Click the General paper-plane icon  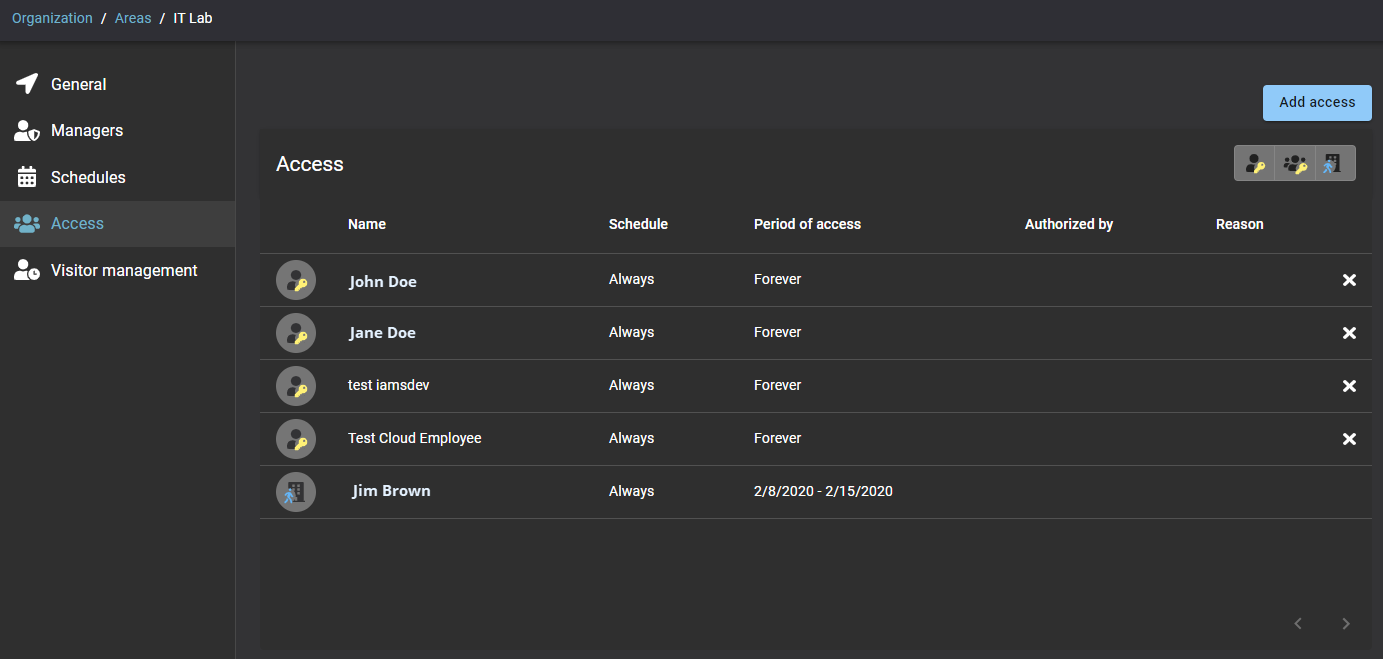click(27, 84)
